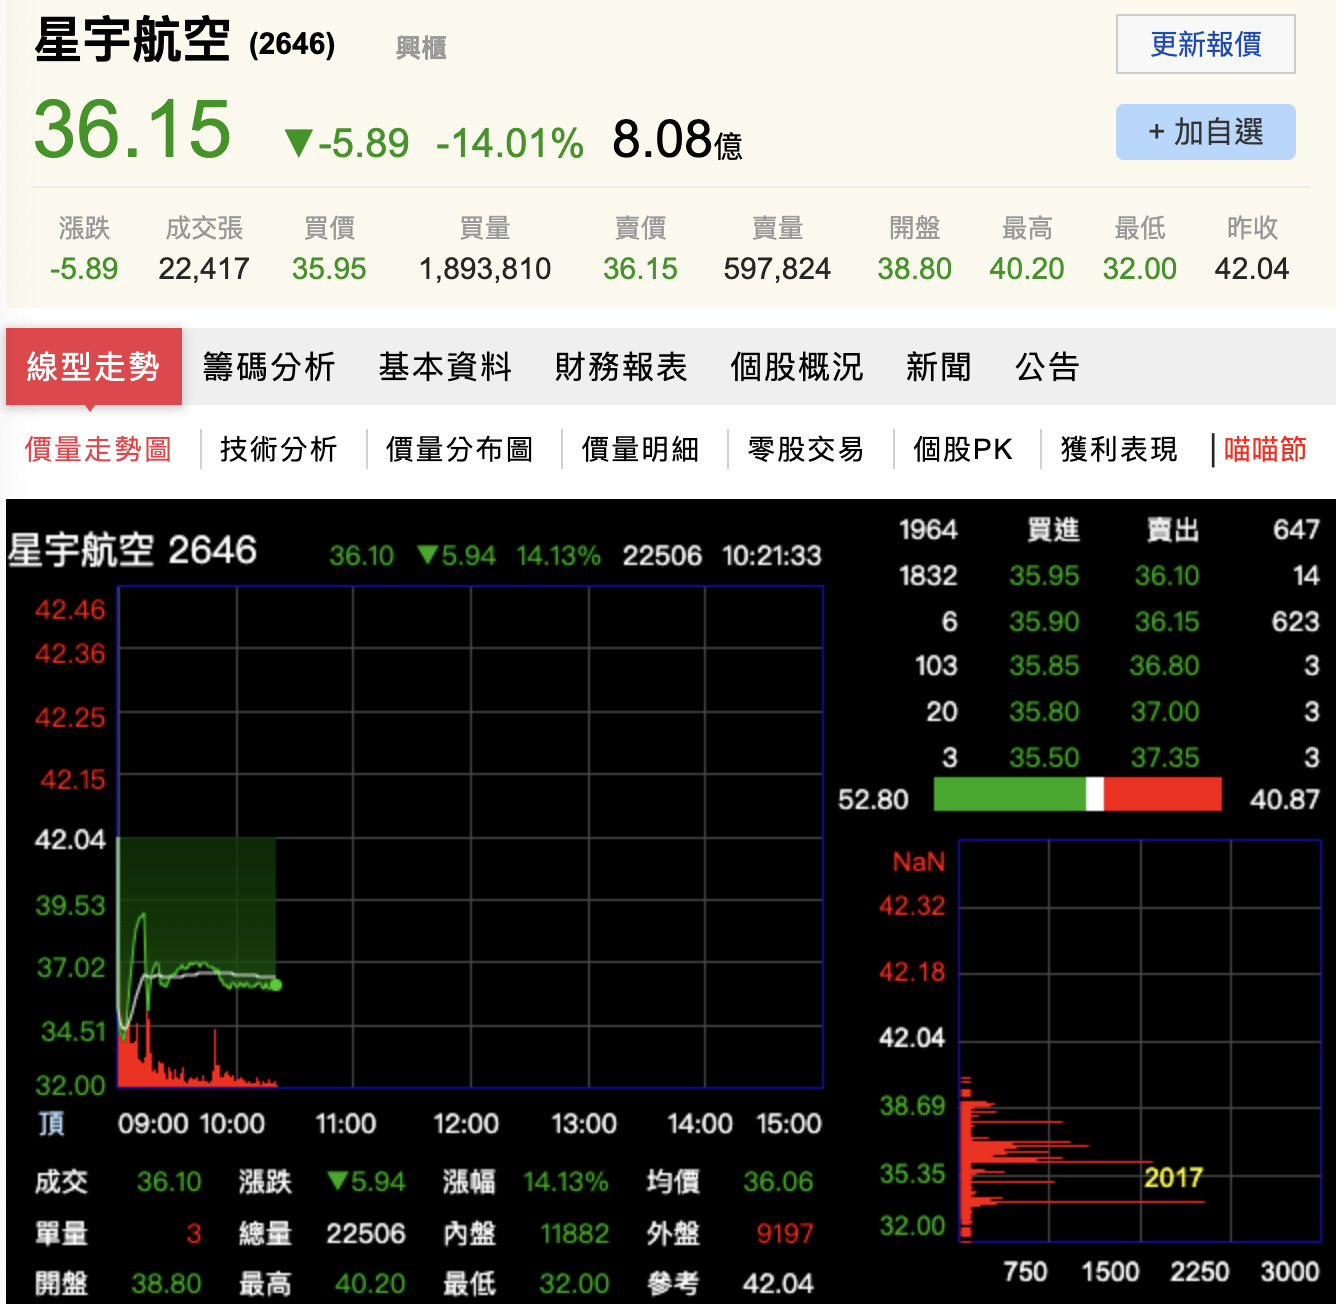Click the green buy-side ratio bar
1344x1304 pixels.
1010,794
